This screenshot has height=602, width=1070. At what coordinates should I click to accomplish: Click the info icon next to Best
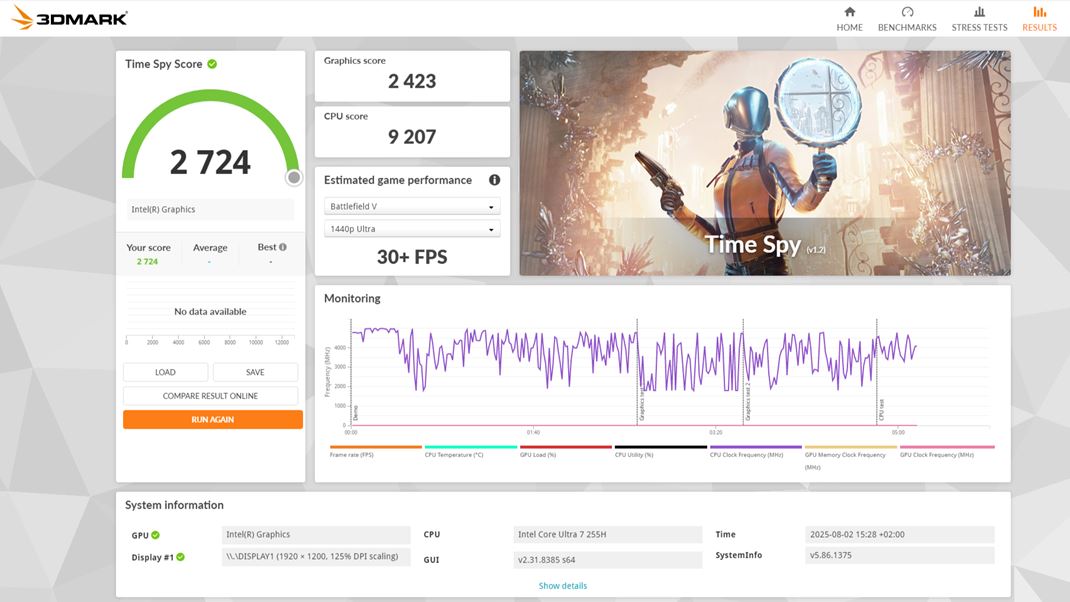[283, 247]
